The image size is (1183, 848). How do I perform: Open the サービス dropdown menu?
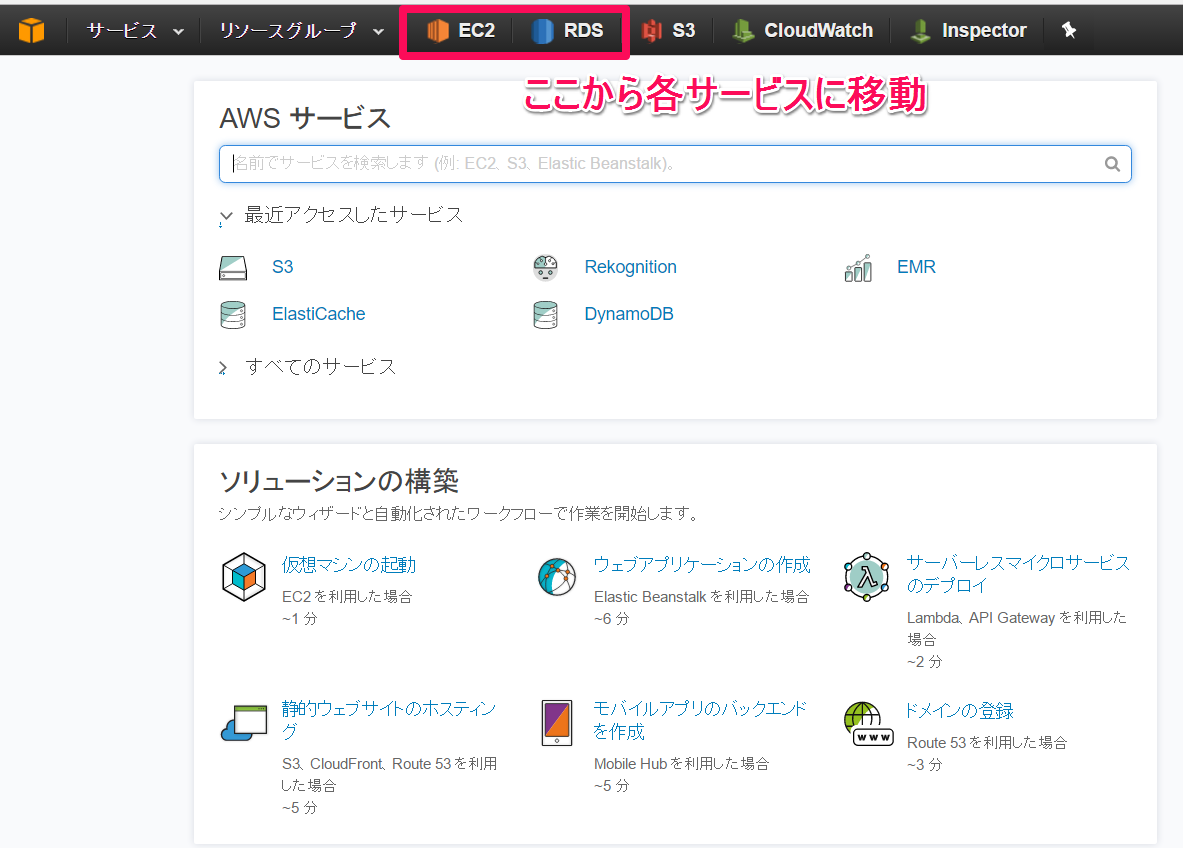(x=135, y=30)
